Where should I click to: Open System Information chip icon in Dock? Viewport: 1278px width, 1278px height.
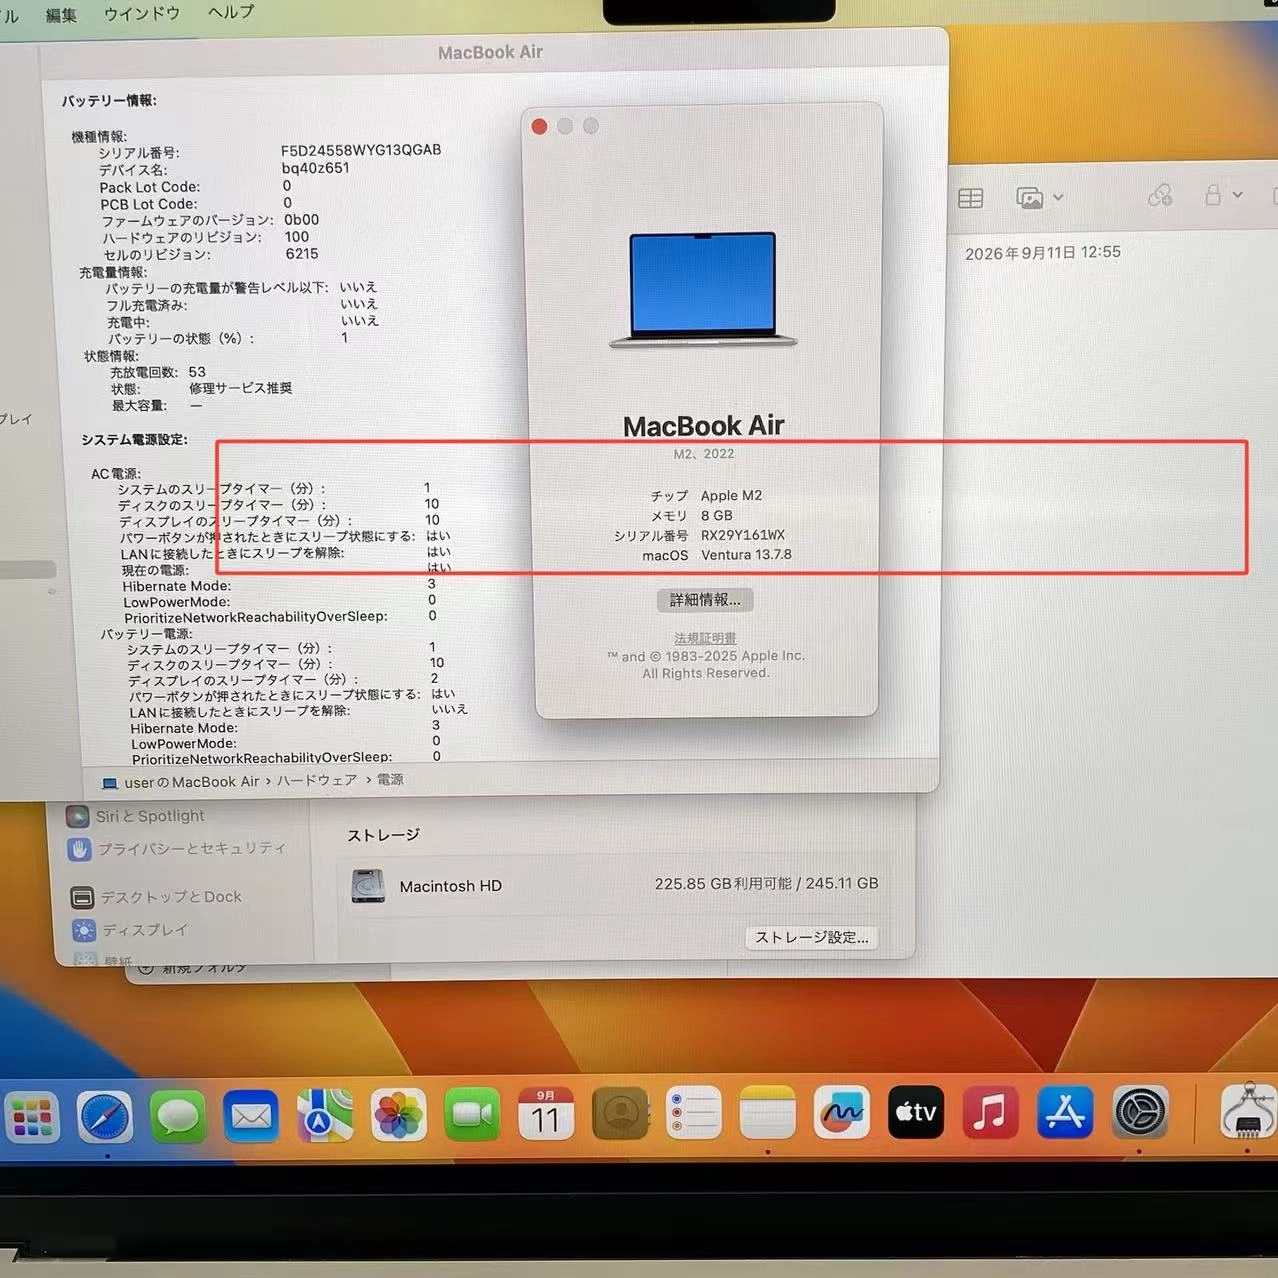pyautogui.click(x=1248, y=1112)
